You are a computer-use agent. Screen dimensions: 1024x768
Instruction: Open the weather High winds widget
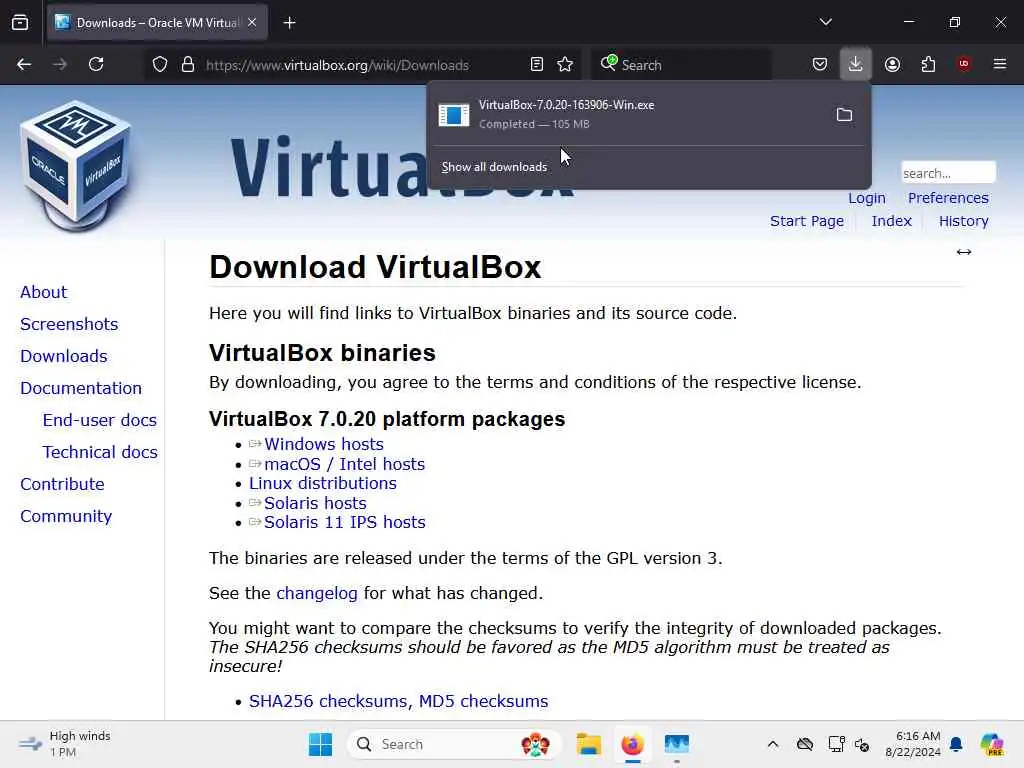pyautogui.click(x=65, y=744)
